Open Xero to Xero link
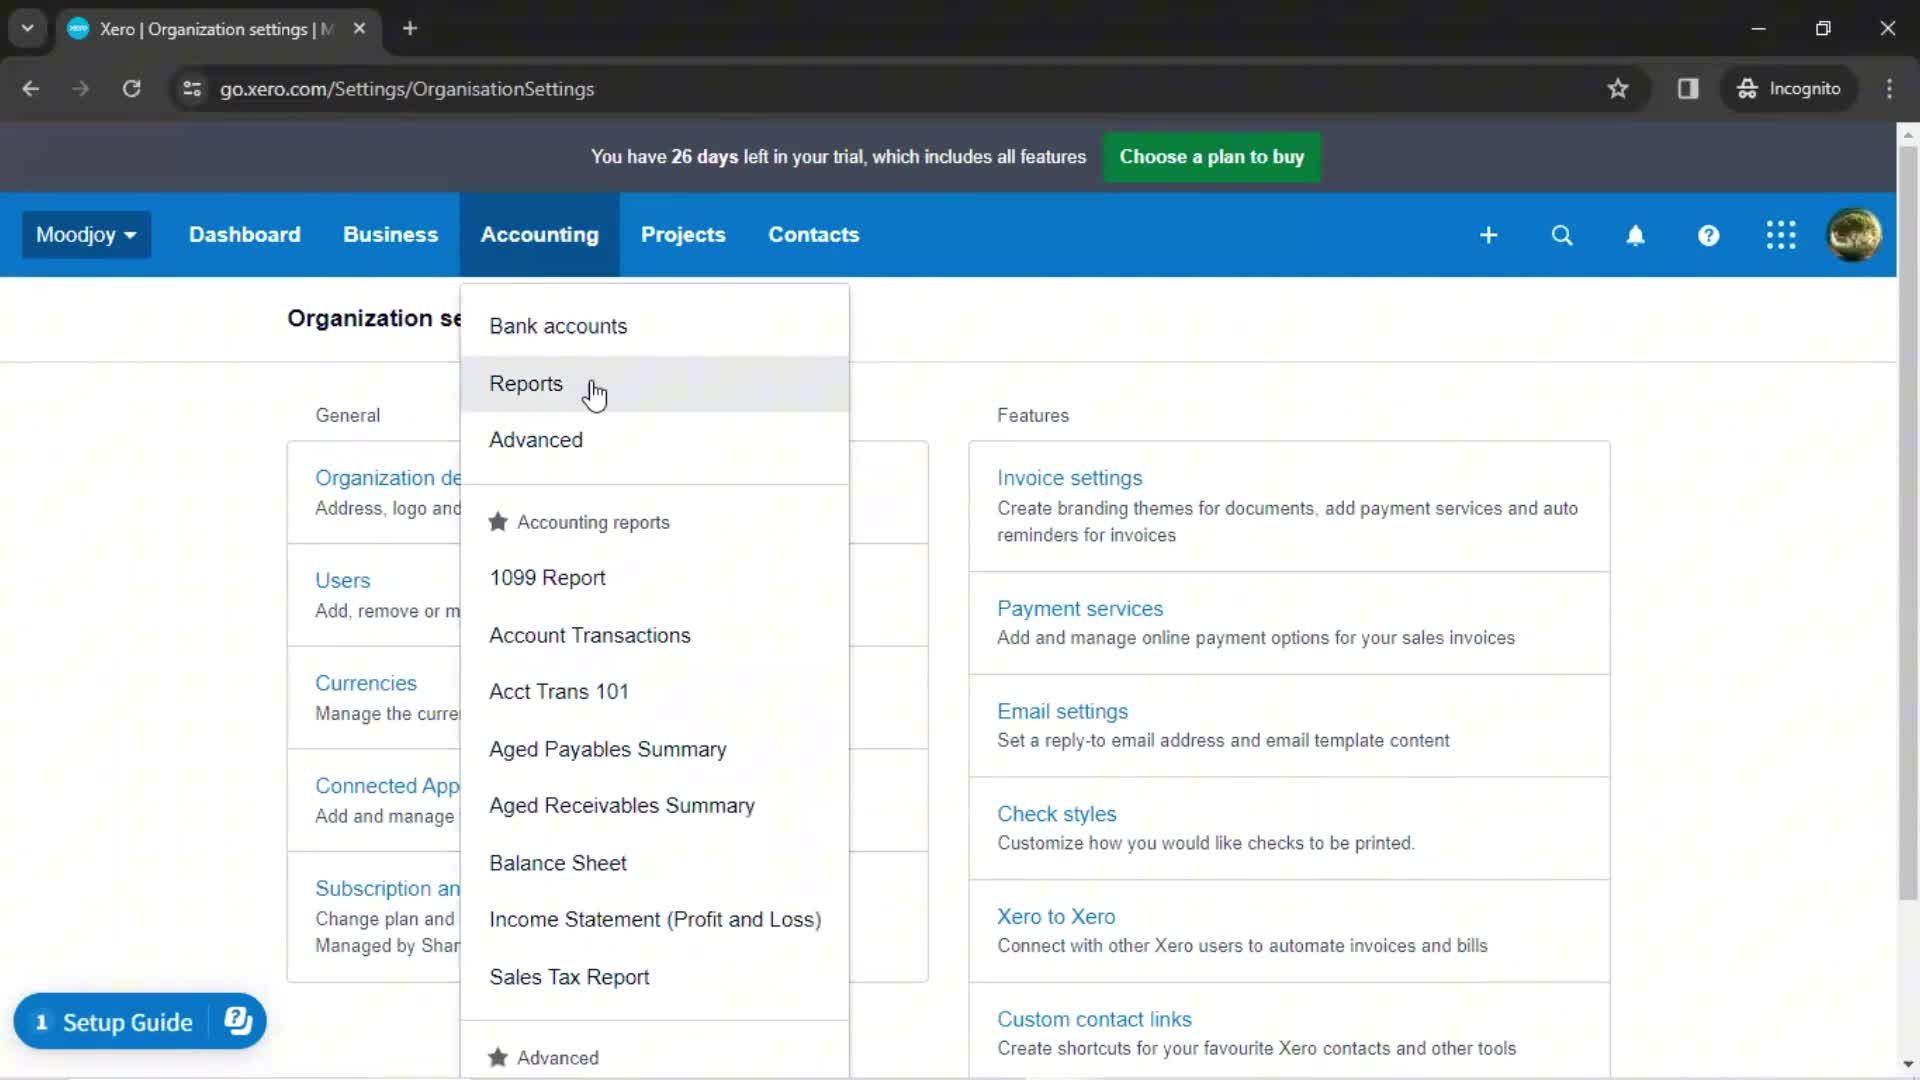 pos(1056,917)
